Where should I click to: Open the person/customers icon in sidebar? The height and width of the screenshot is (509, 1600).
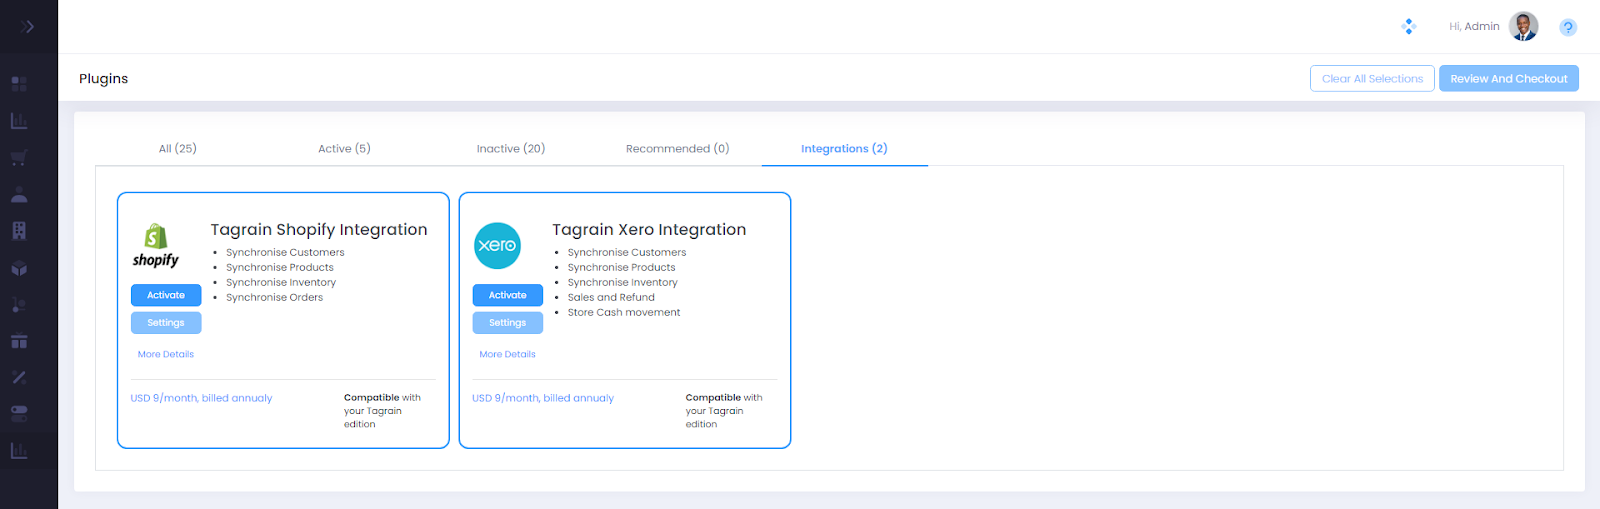(19, 194)
